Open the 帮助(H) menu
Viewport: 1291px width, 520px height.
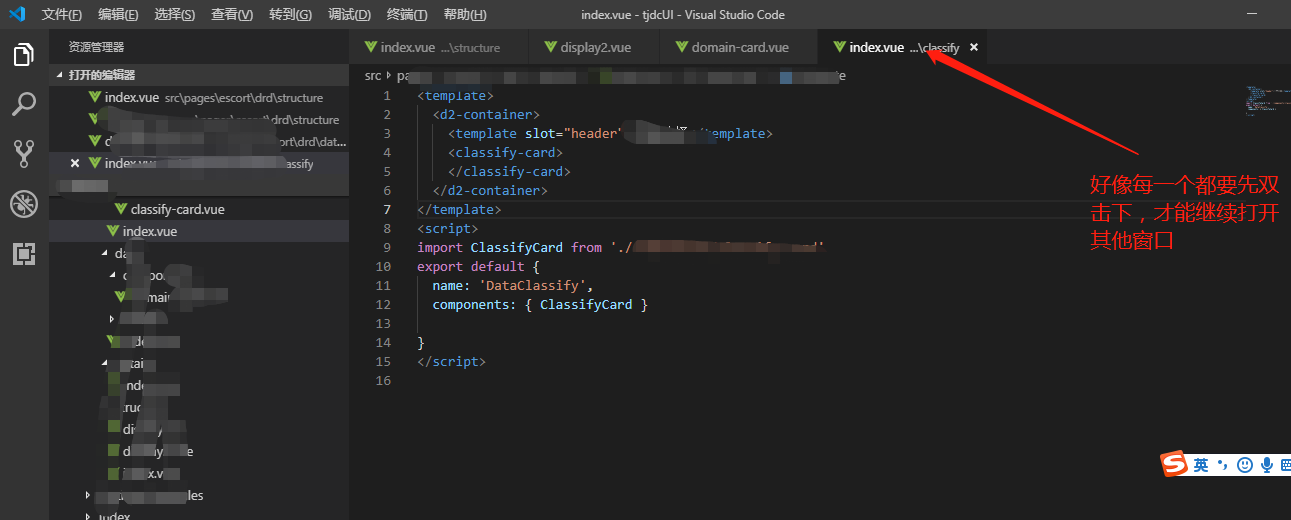coord(464,15)
